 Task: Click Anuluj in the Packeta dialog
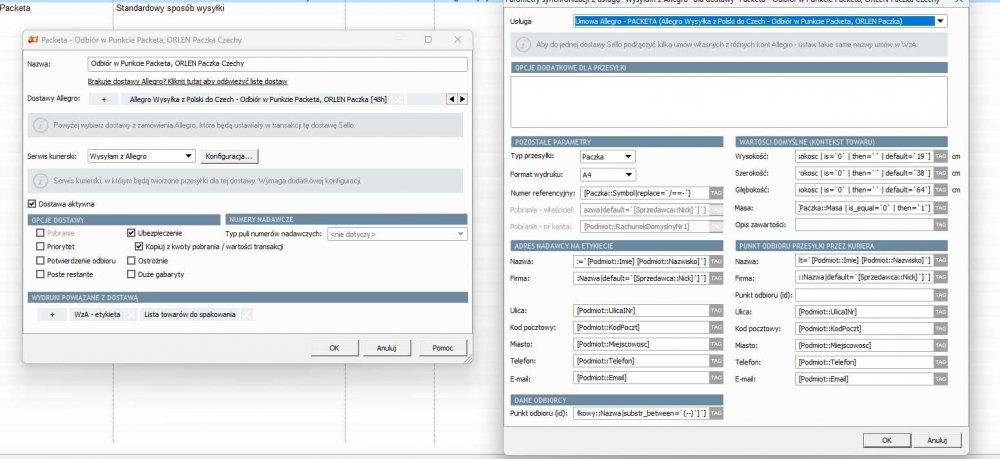386,348
